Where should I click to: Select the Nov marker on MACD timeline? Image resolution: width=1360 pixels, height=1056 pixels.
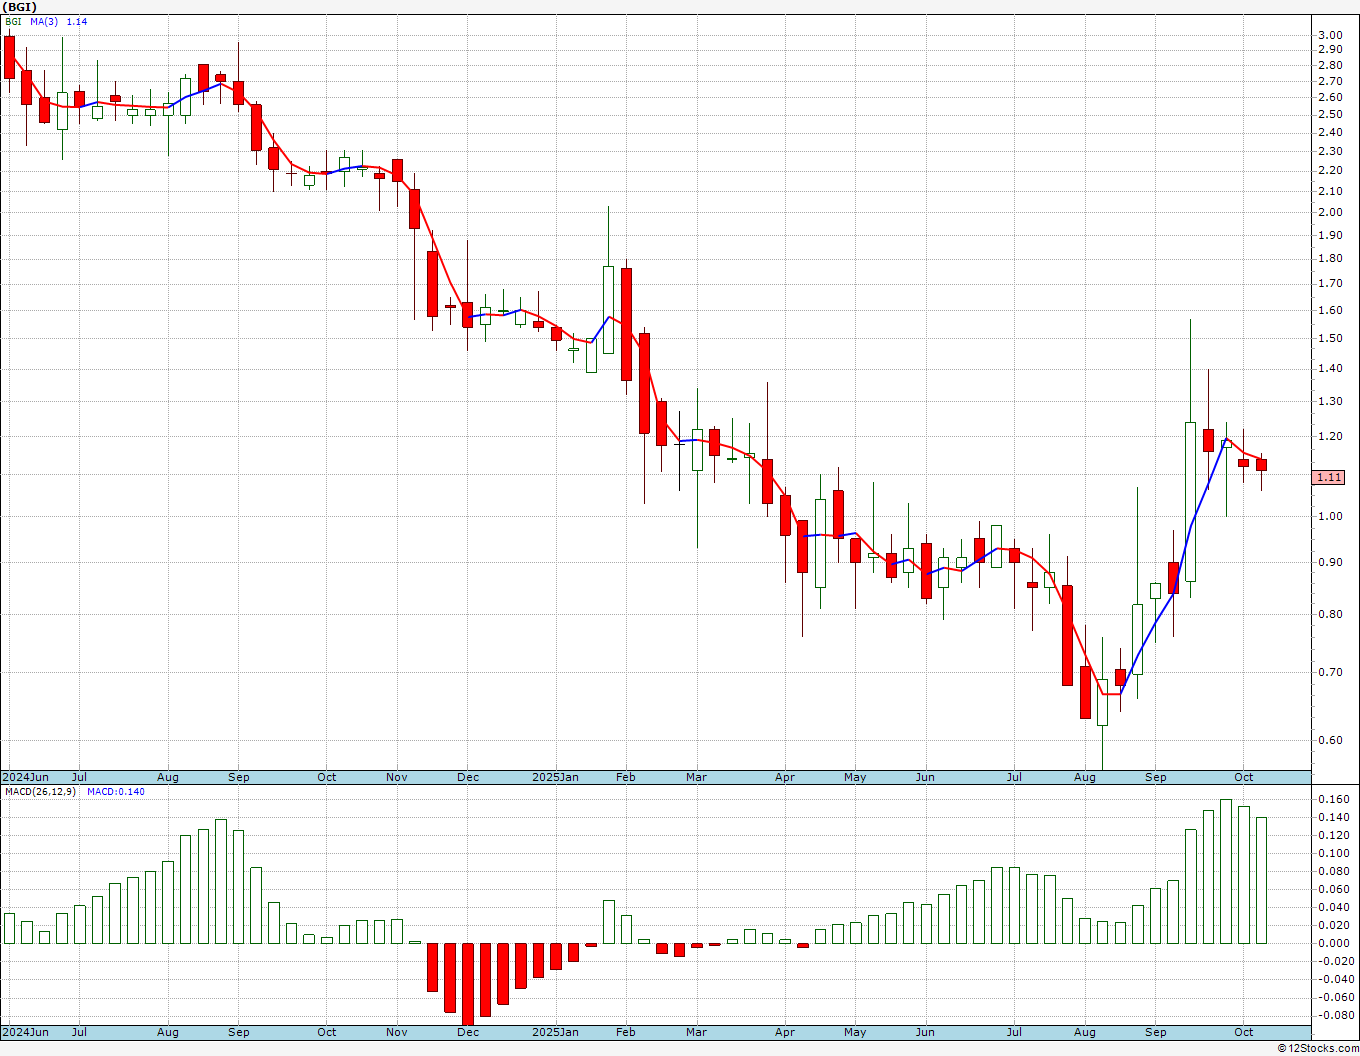click(x=397, y=1032)
